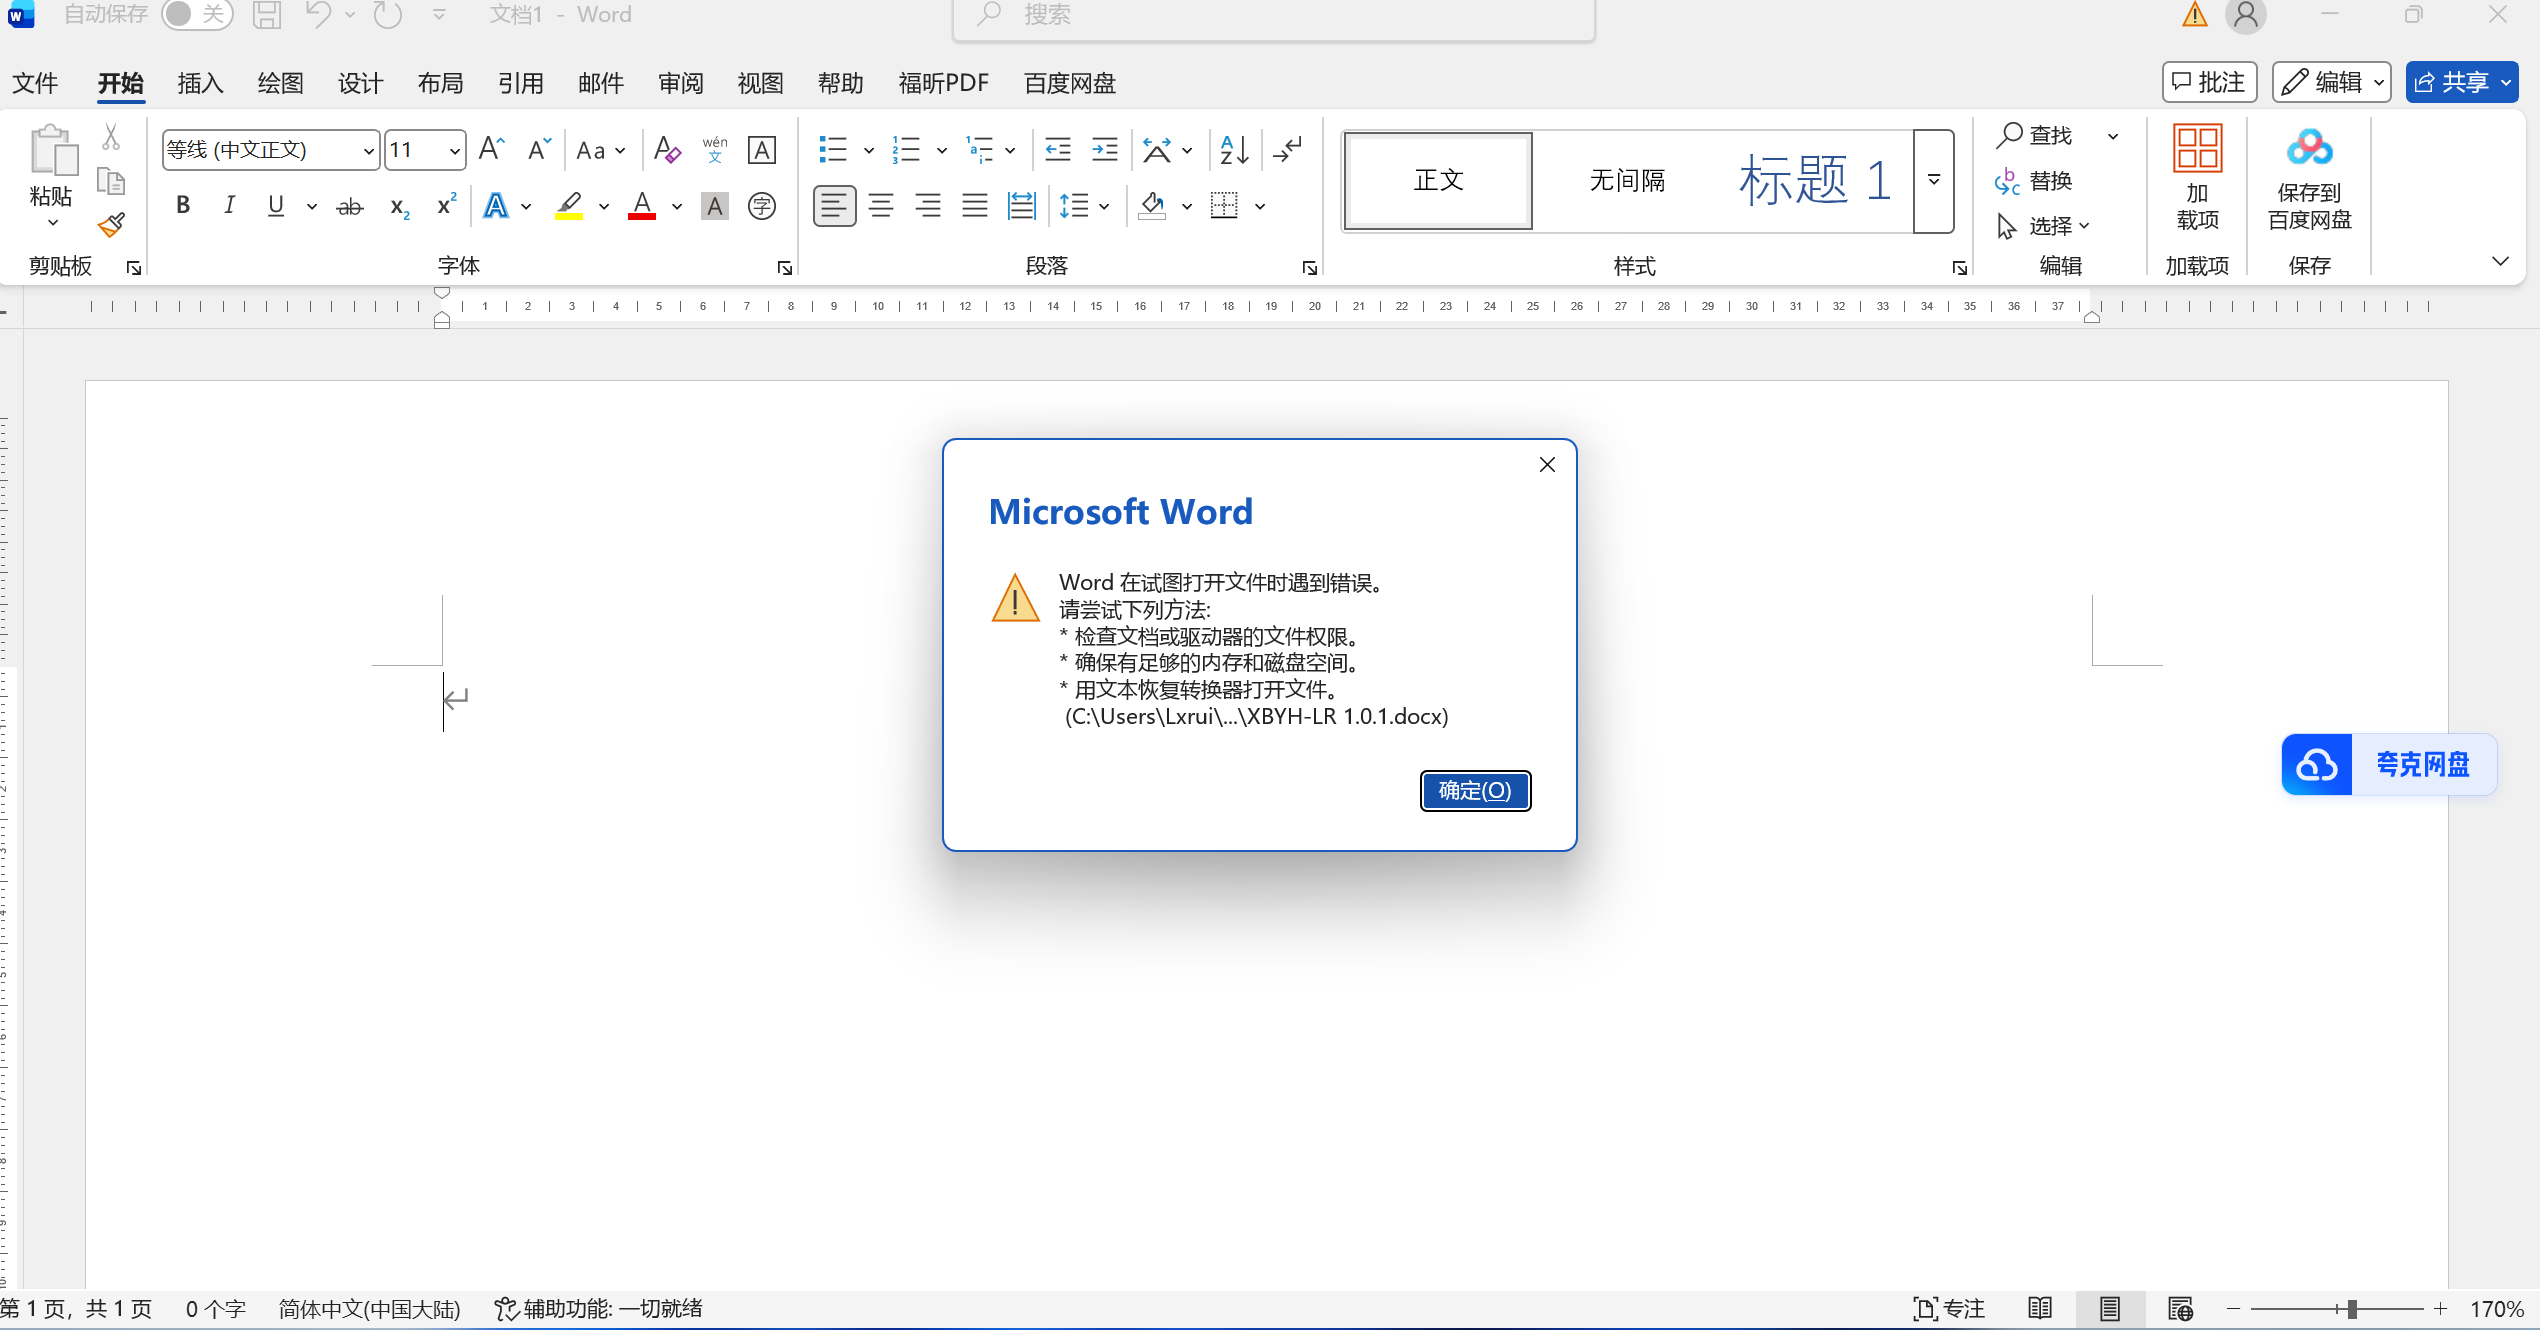Image resolution: width=2540 pixels, height=1330 pixels.
Task: Click the Format Painter brush icon
Action: coord(111,226)
